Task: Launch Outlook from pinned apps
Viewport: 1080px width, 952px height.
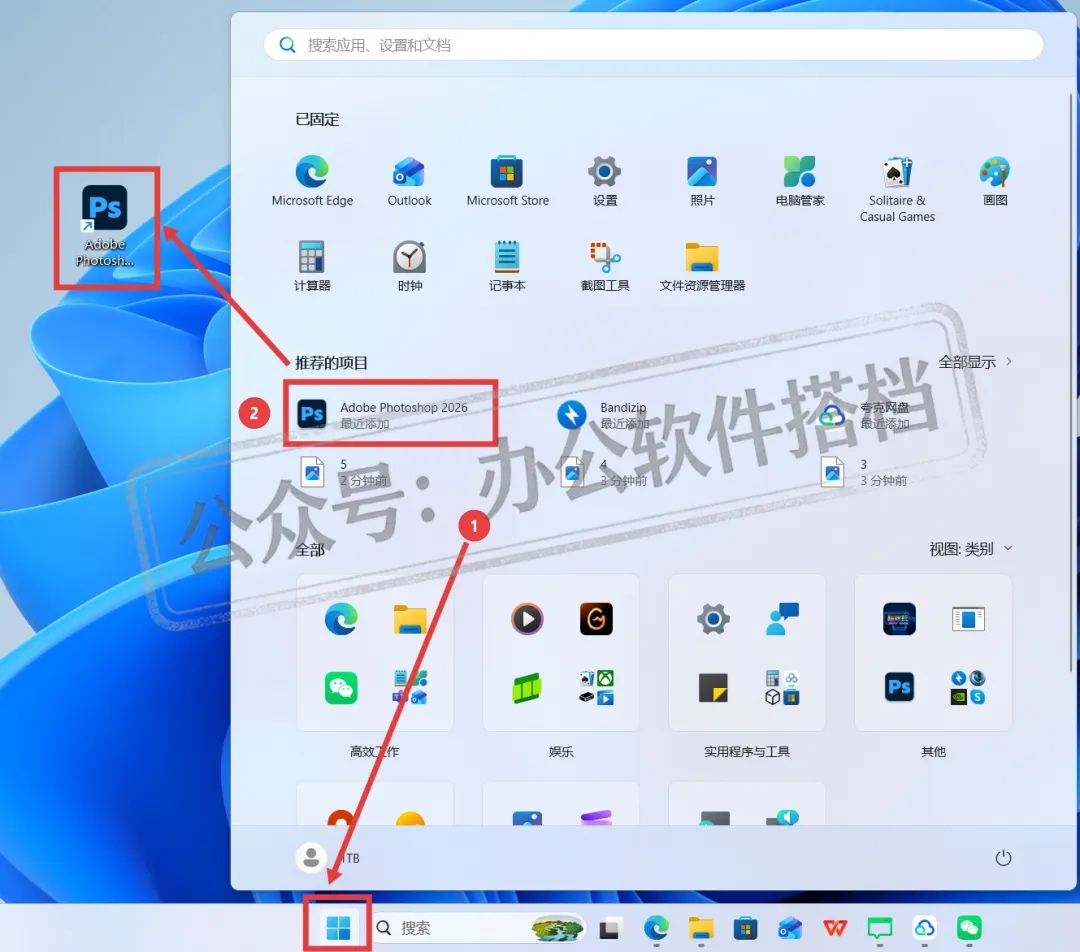Action: click(x=409, y=181)
